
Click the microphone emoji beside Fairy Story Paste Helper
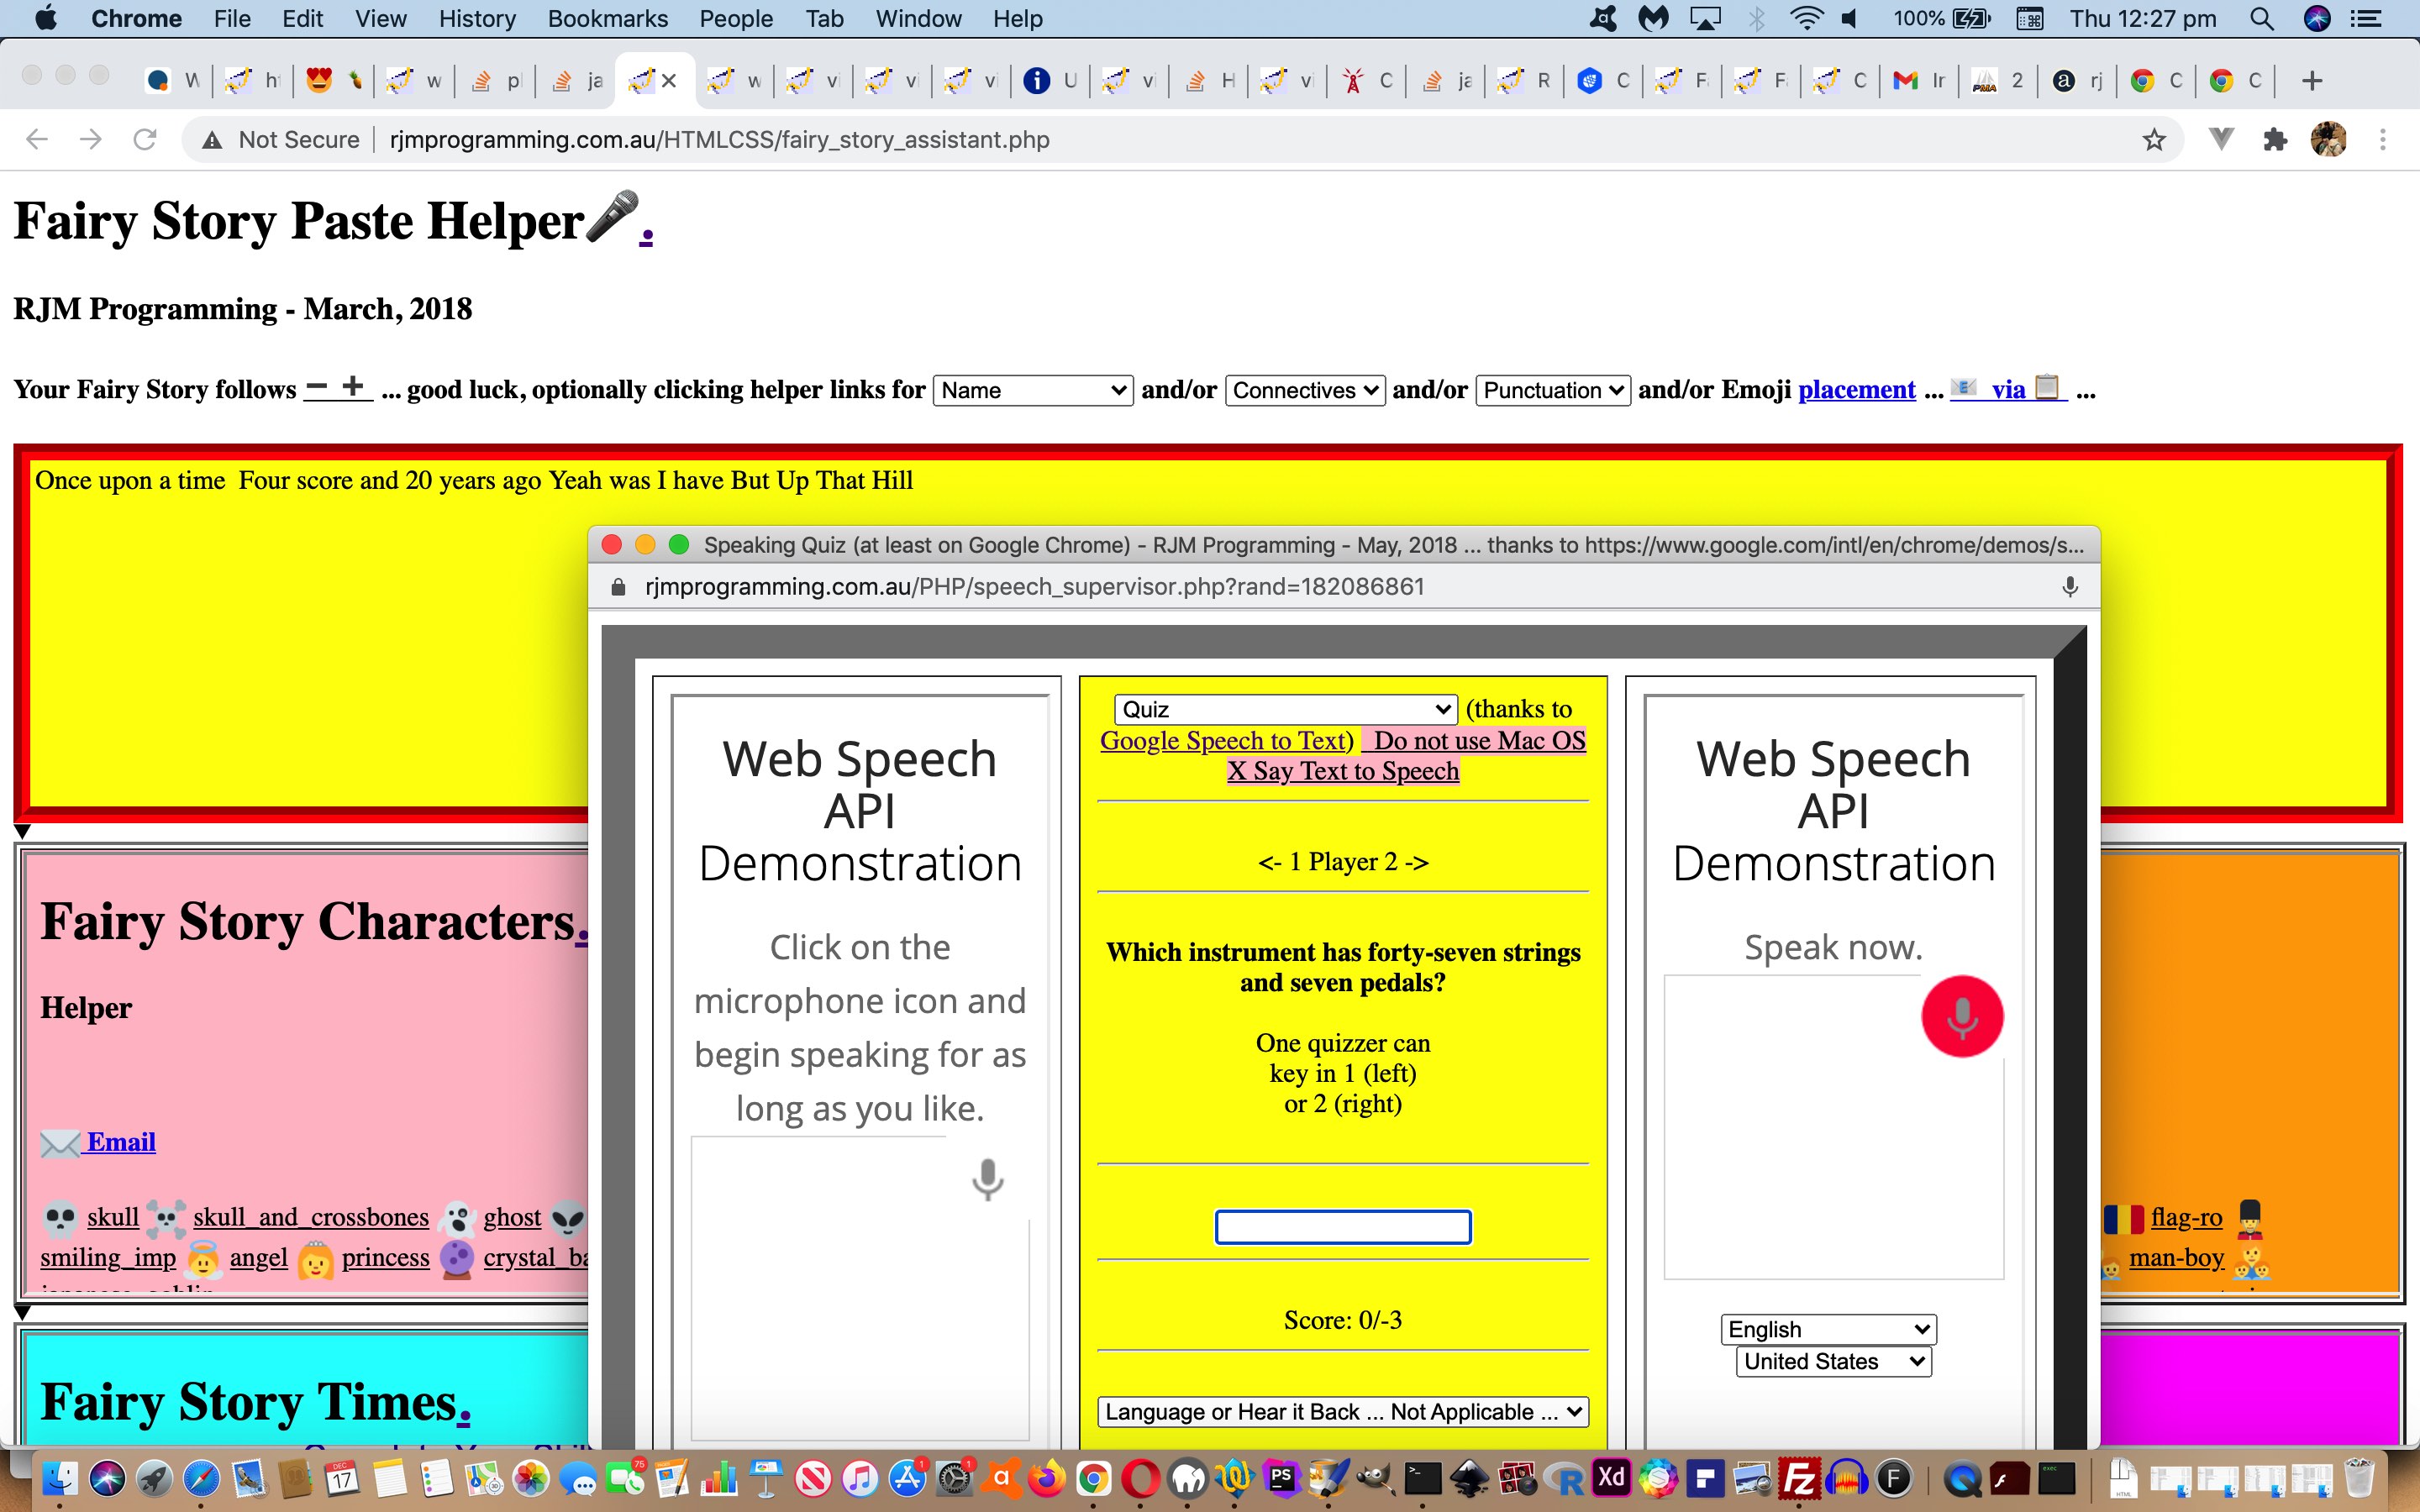(x=612, y=216)
